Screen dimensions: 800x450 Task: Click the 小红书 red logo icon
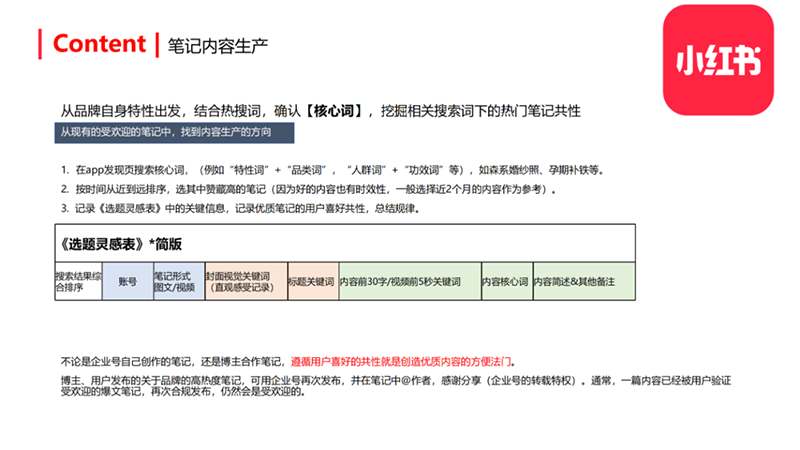point(718,60)
